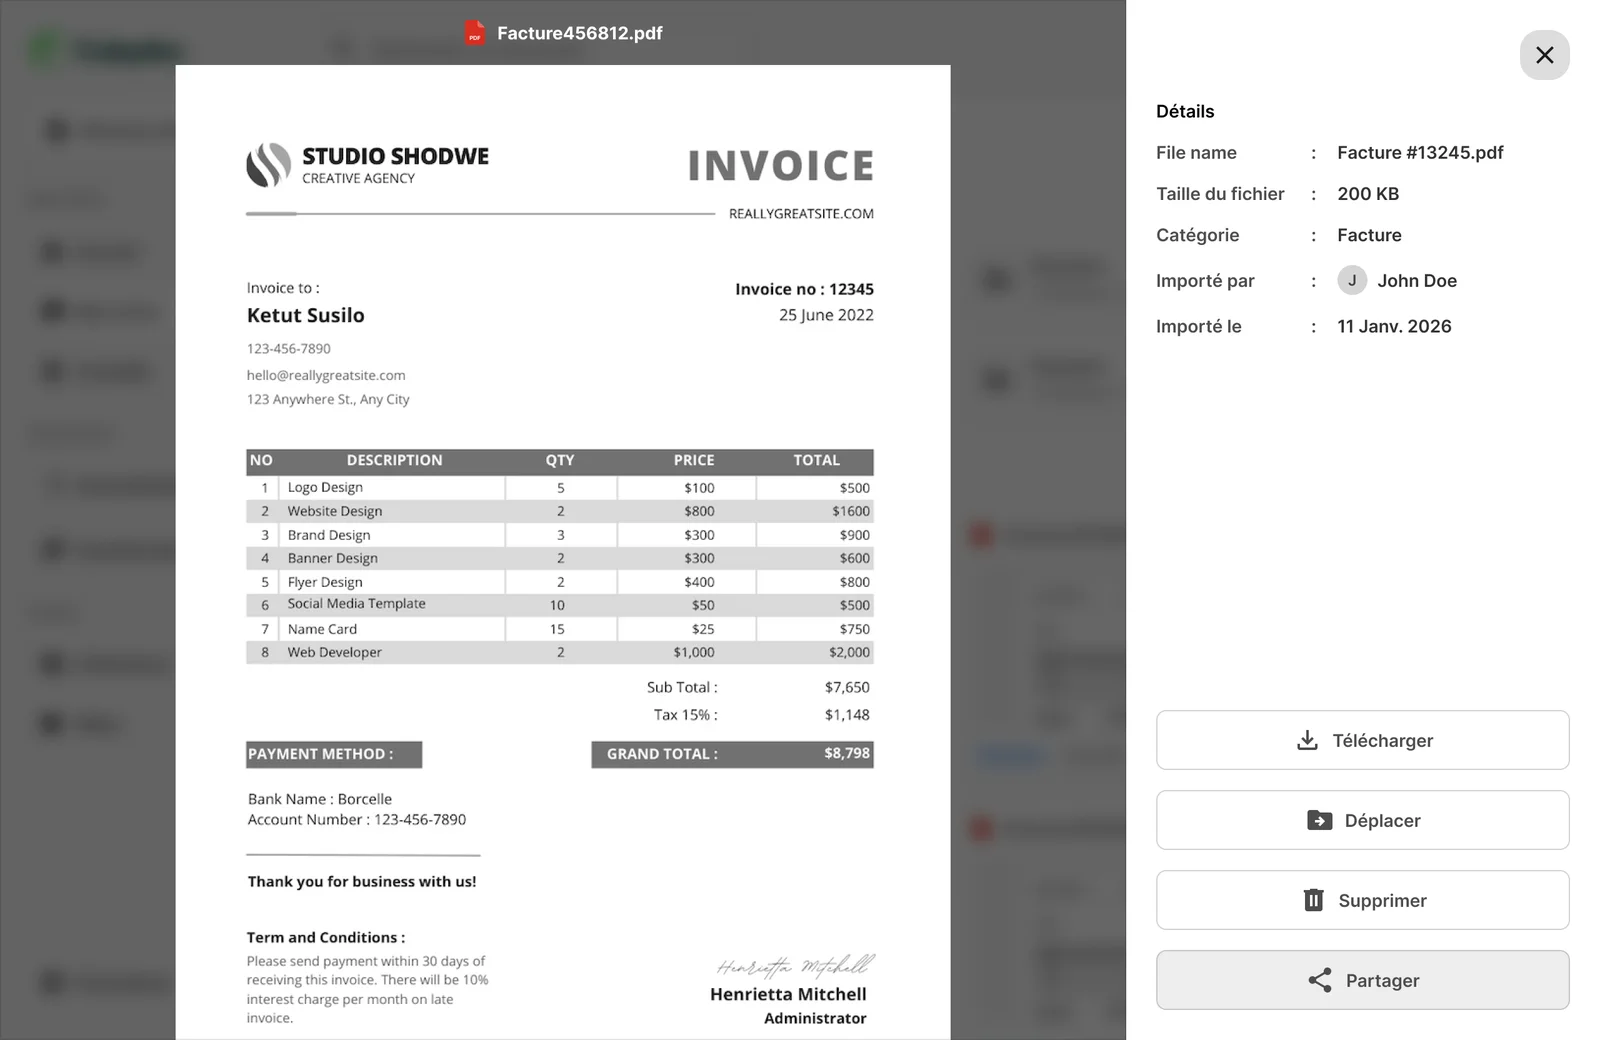Click the folder-arrow icon in Déplacer

click(1319, 820)
